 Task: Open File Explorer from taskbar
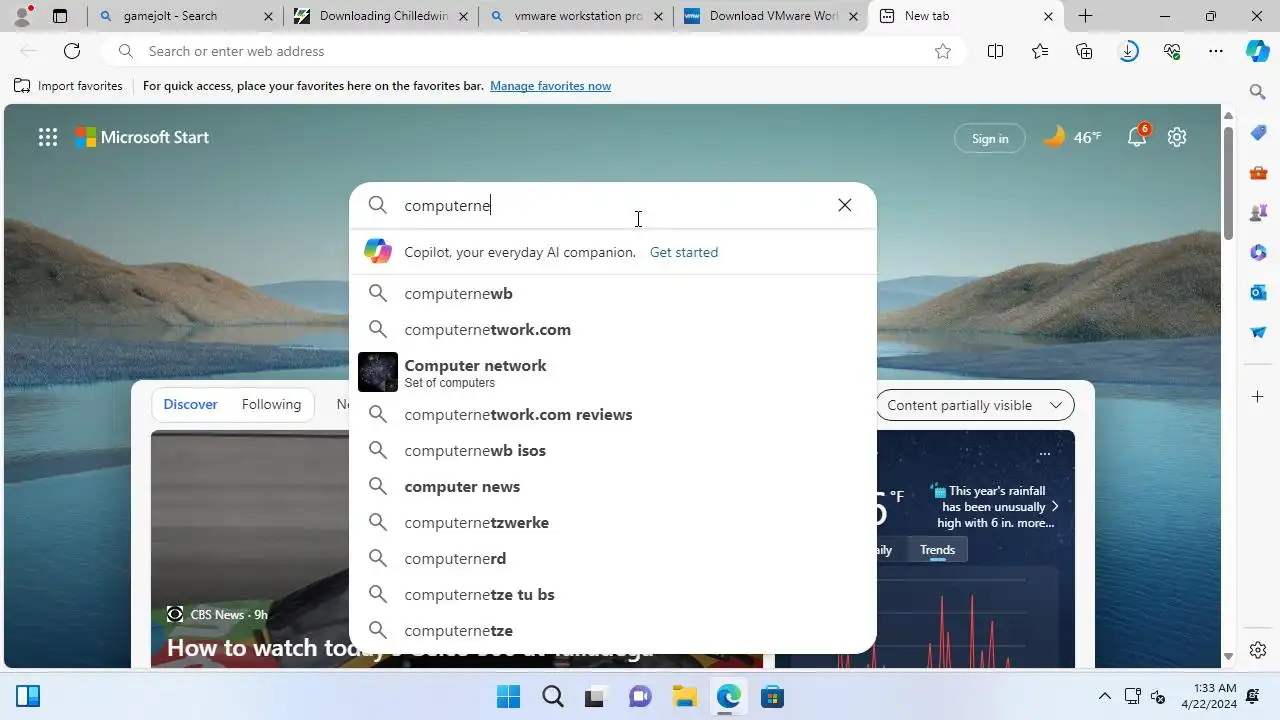pyautogui.click(x=684, y=696)
